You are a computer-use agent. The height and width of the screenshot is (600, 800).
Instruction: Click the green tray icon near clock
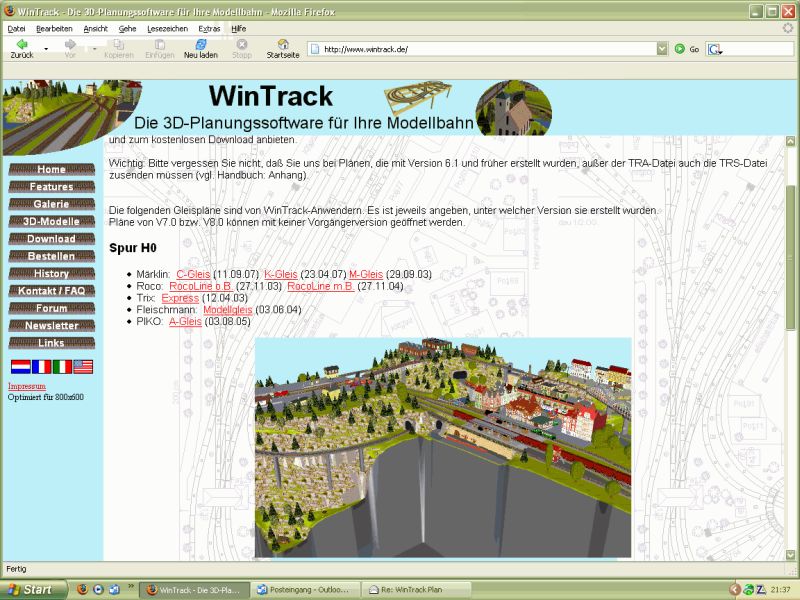coord(748,590)
